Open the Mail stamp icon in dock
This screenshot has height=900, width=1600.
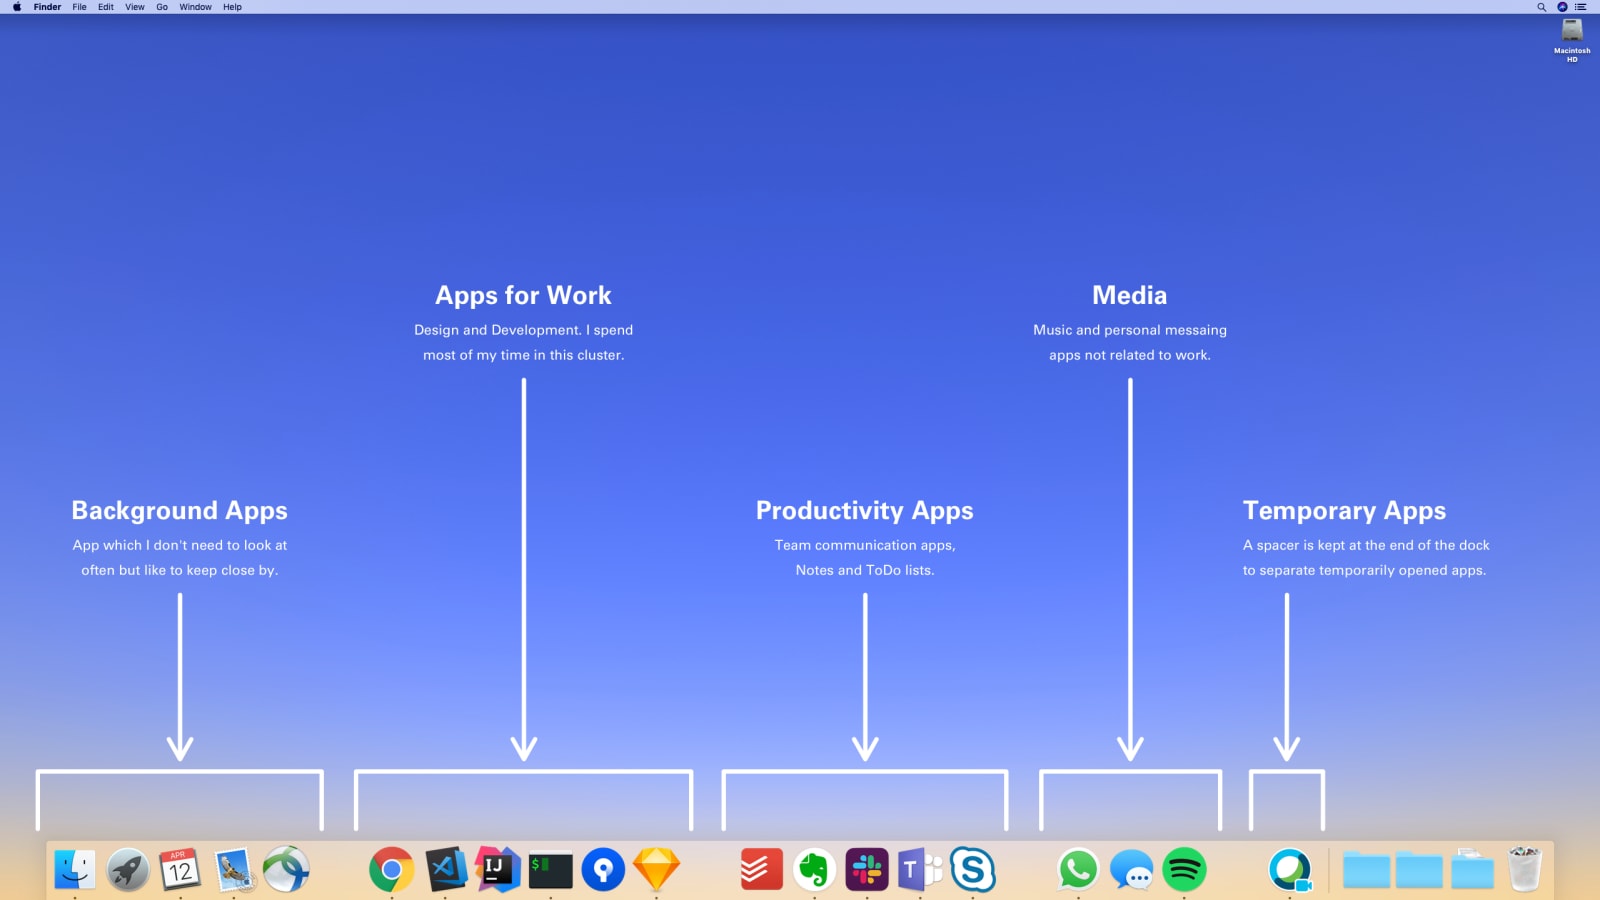pos(234,870)
